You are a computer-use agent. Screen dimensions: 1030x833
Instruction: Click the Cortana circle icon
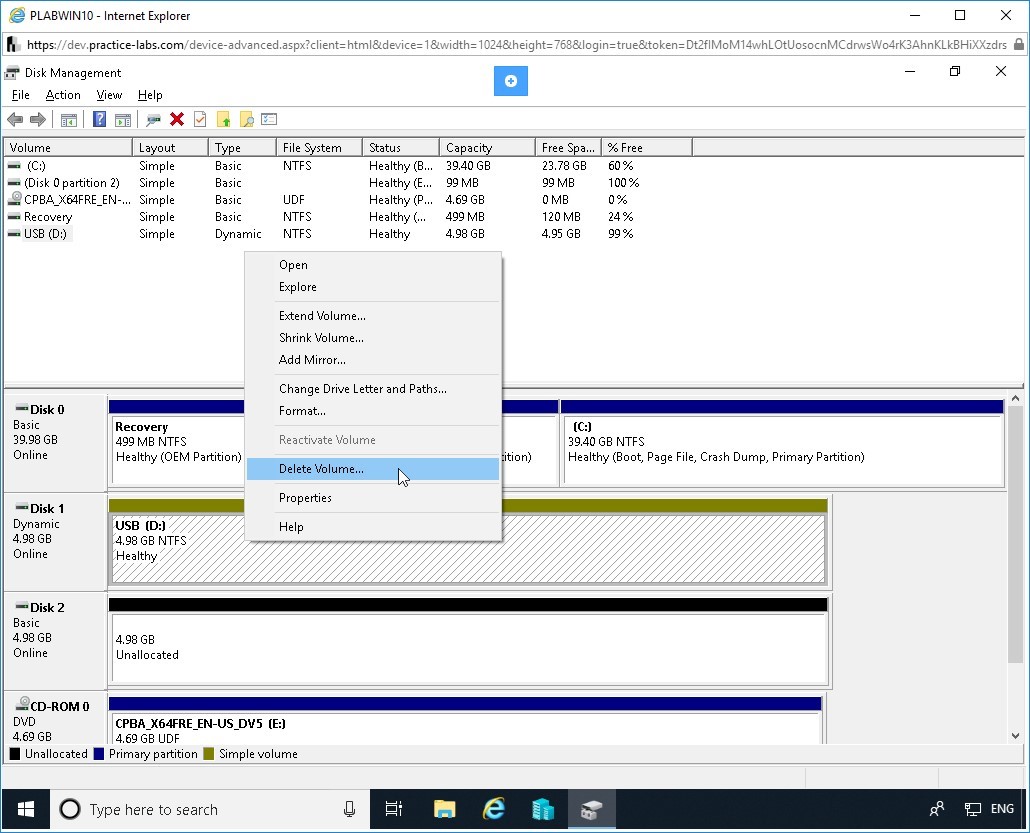pyautogui.click(x=70, y=809)
